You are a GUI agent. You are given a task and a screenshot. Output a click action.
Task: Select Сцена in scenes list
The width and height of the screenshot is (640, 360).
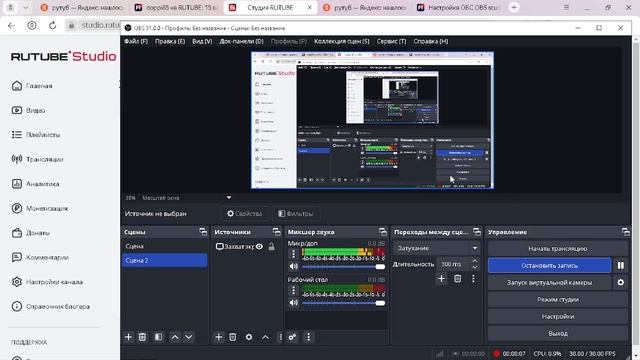(164, 246)
